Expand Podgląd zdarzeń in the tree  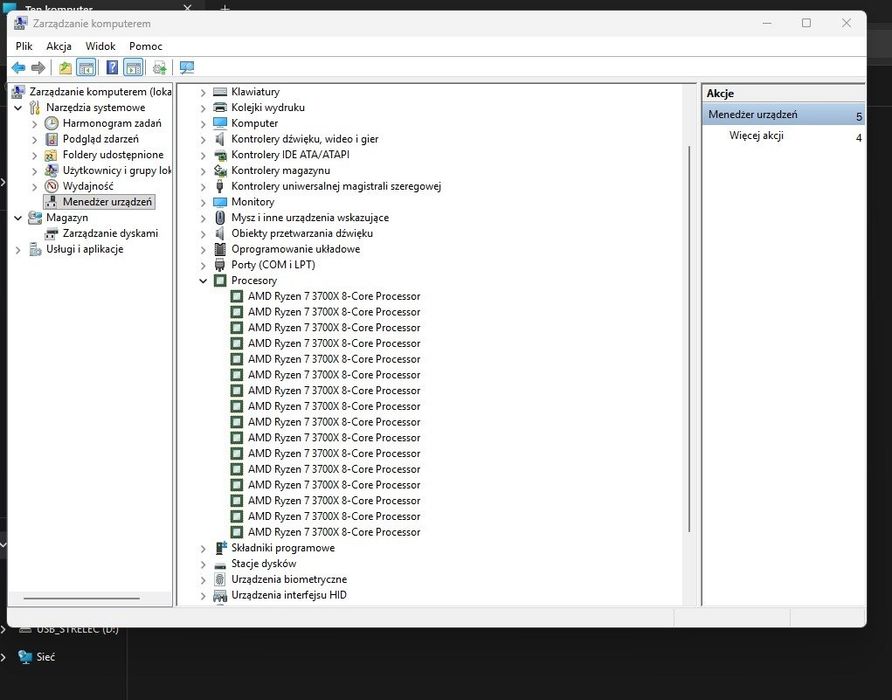click(35, 139)
